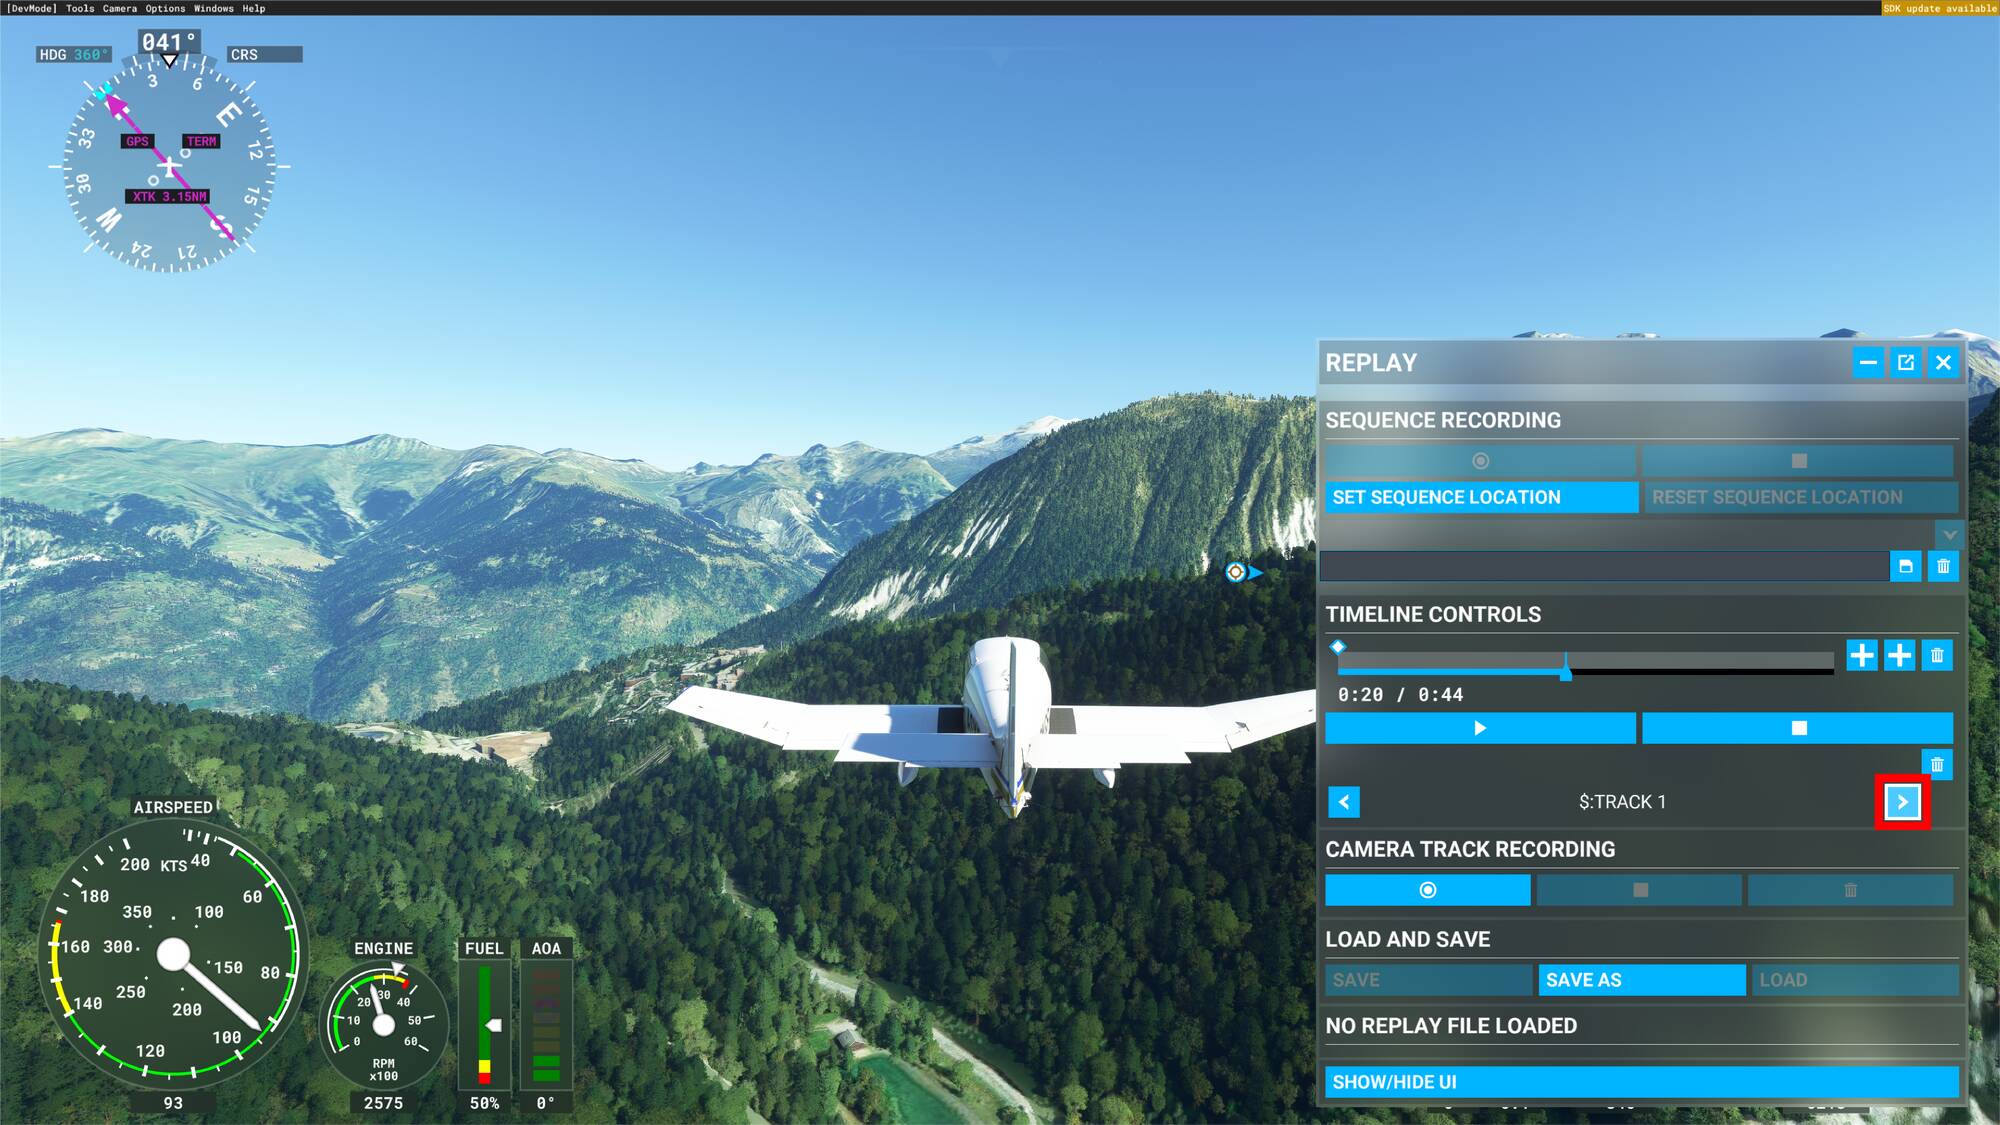Click the sequence name input field
The image size is (2000, 1125).
1604,566
